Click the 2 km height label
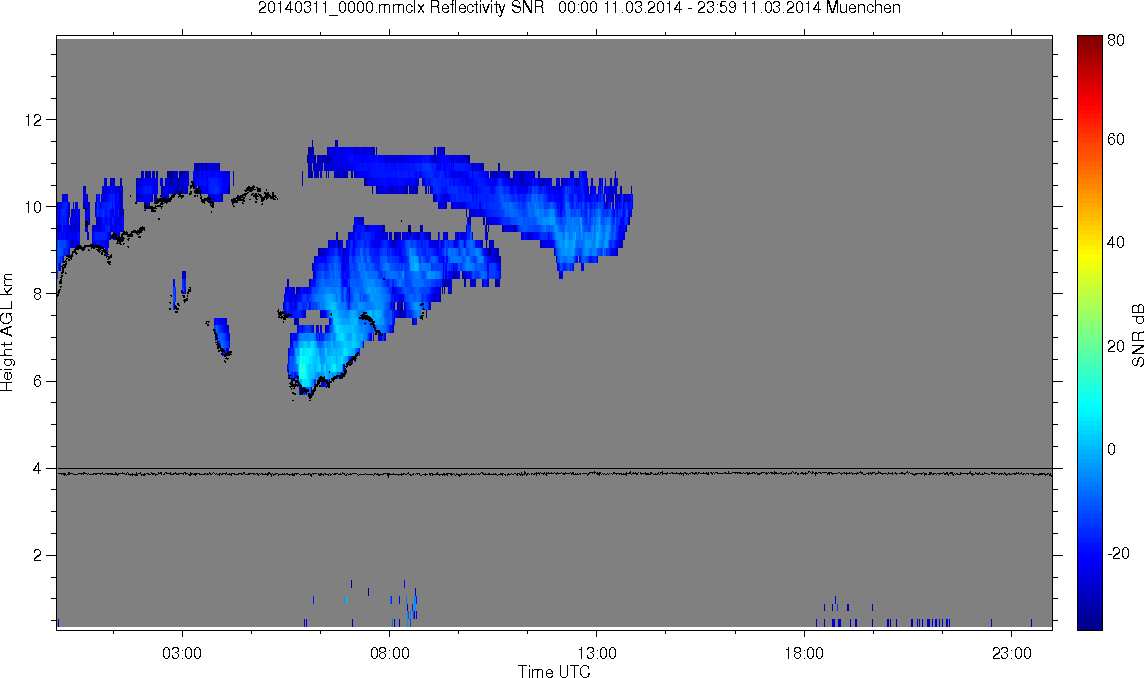The width and height of the screenshot is (1144, 678). (37, 555)
